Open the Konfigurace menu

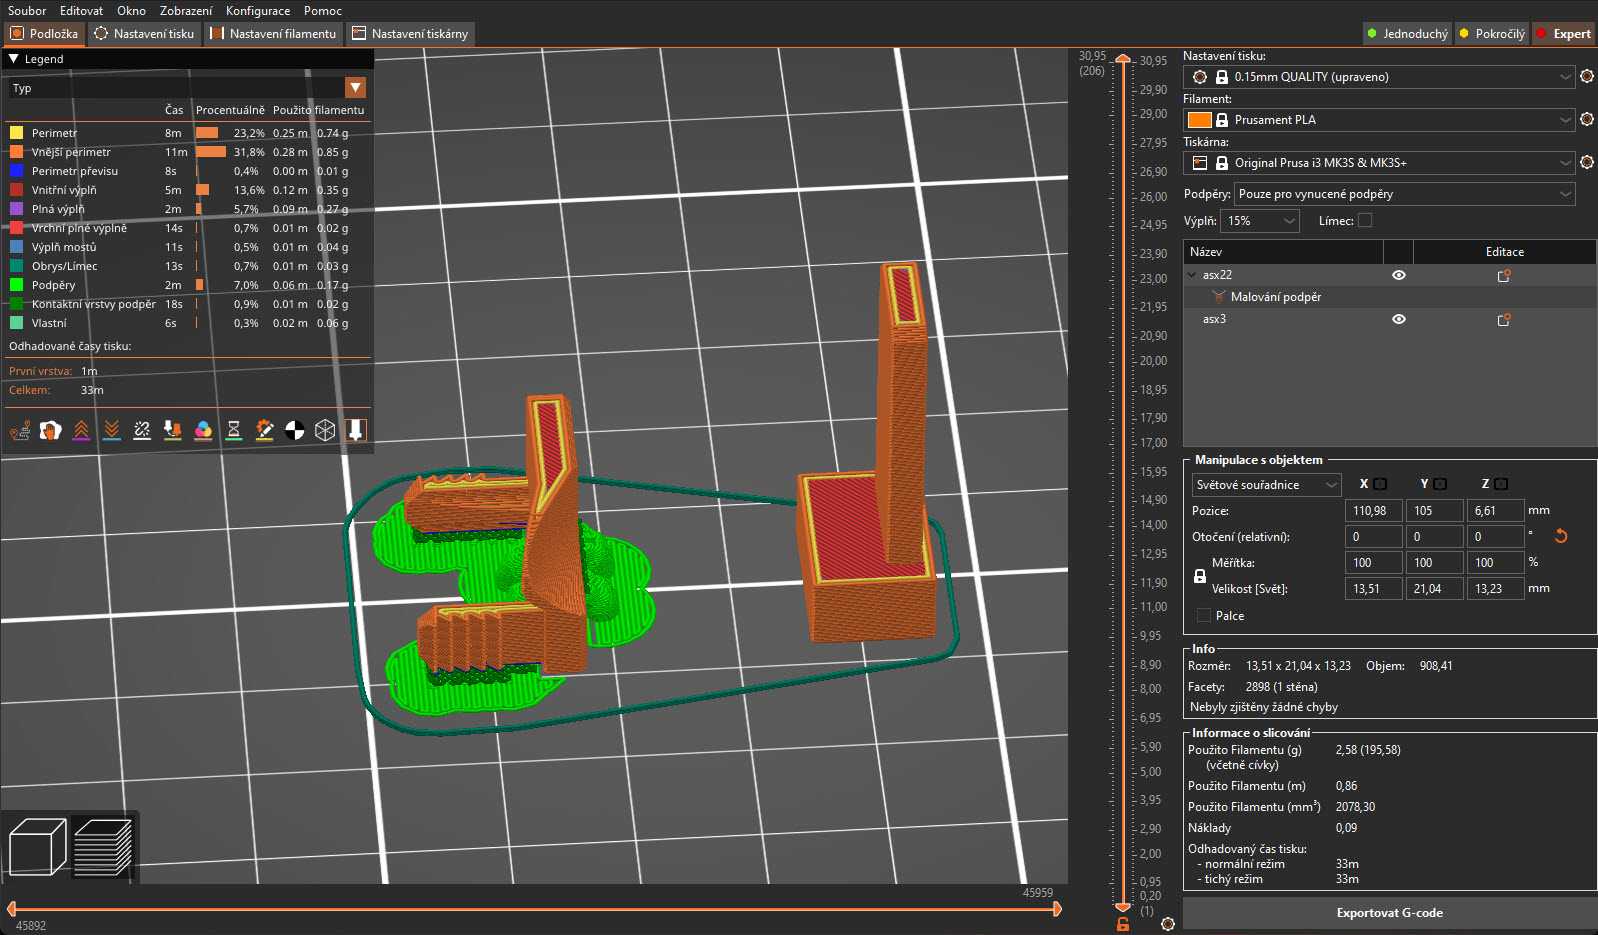[258, 11]
